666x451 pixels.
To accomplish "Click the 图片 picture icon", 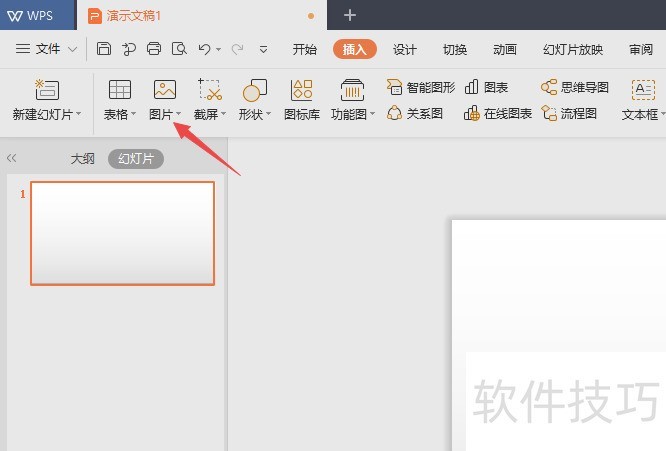I will pyautogui.click(x=165, y=91).
